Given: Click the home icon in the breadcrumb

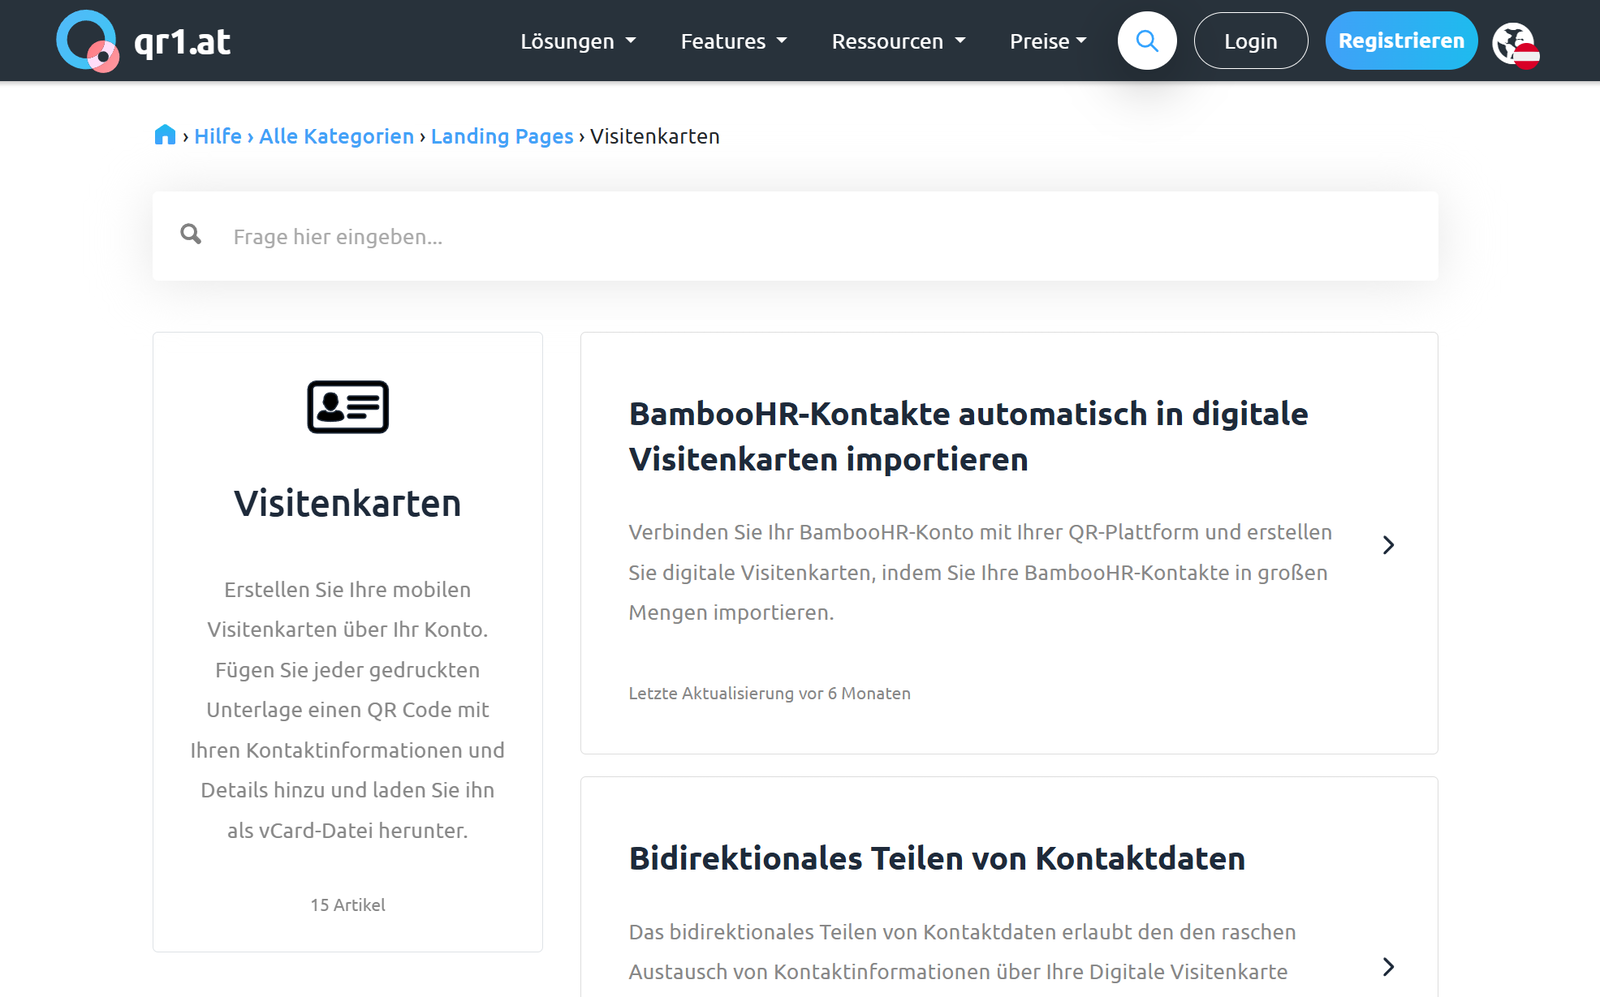Looking at the screenshot, I should tap(165, 134).
